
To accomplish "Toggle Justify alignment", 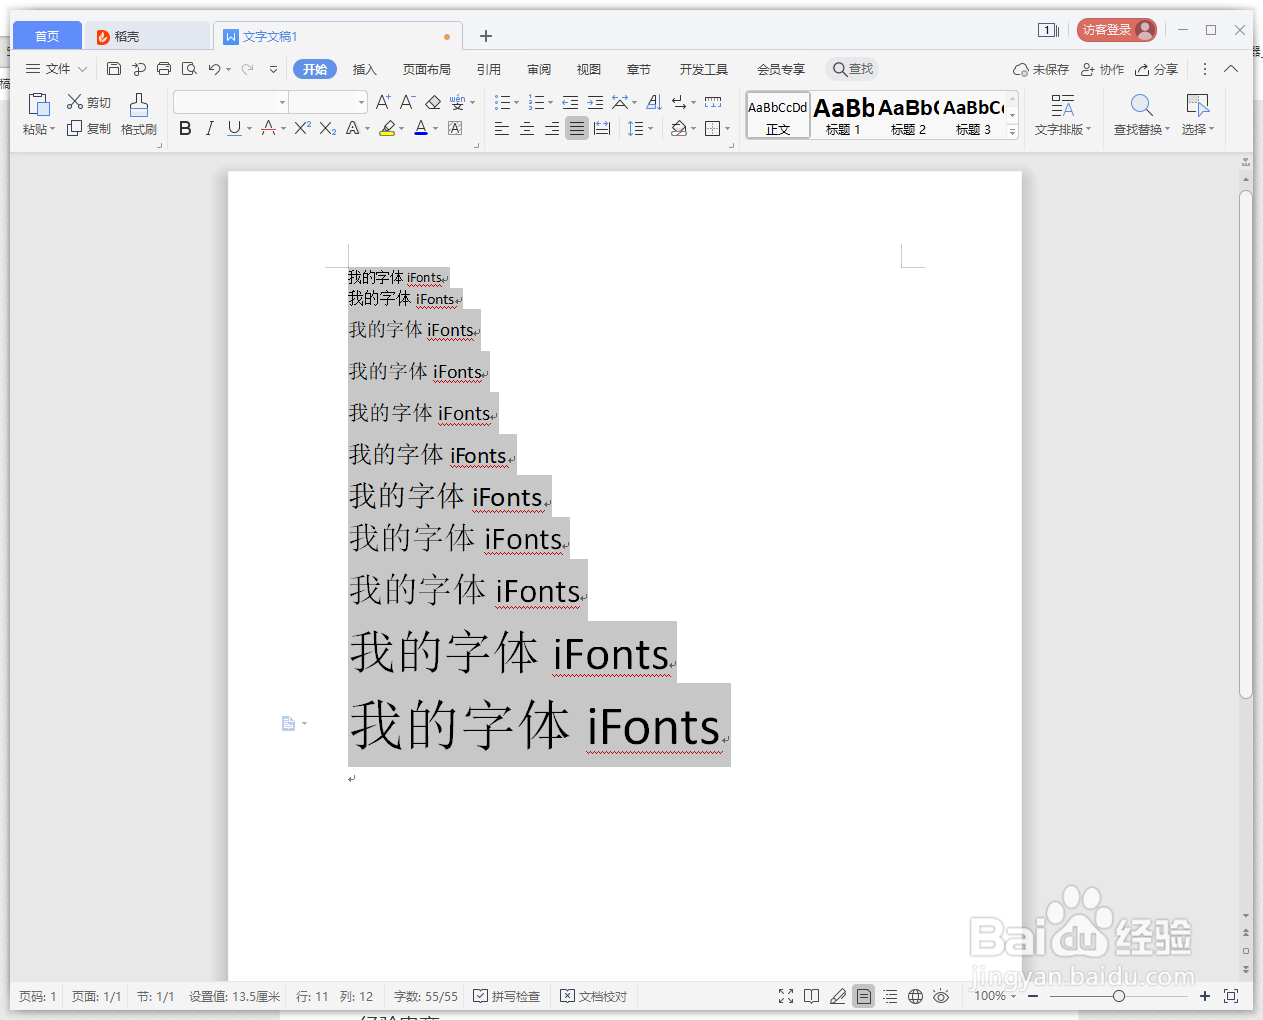I will point(577,128).
